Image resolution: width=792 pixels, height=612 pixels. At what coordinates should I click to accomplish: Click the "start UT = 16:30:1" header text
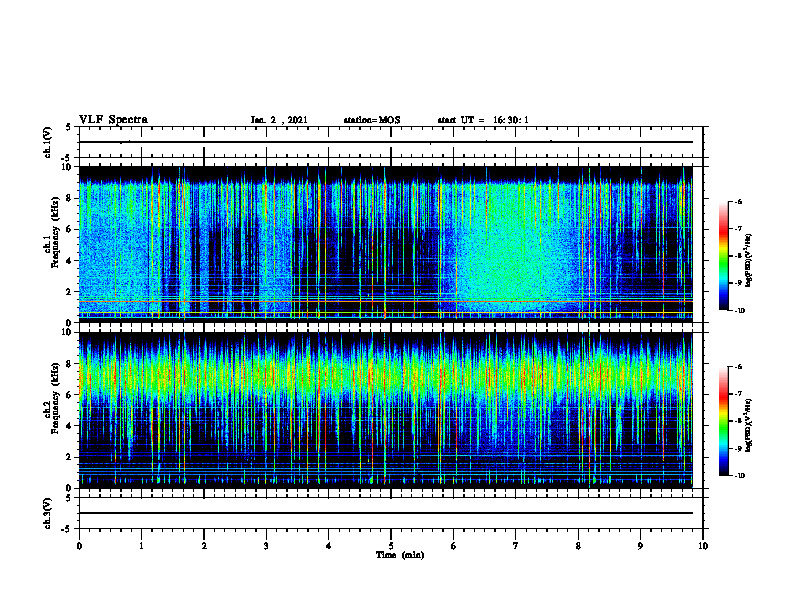click(x=483, y=120)
